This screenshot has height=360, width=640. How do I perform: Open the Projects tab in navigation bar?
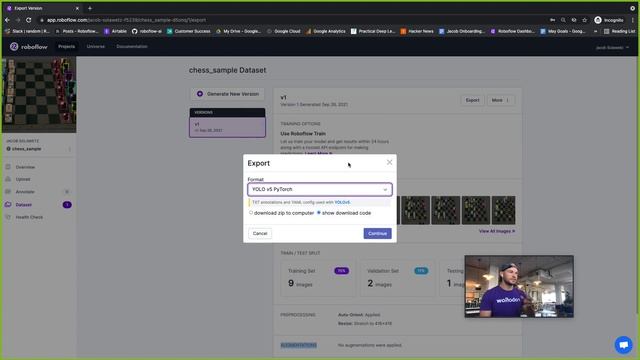pos(67,47)
